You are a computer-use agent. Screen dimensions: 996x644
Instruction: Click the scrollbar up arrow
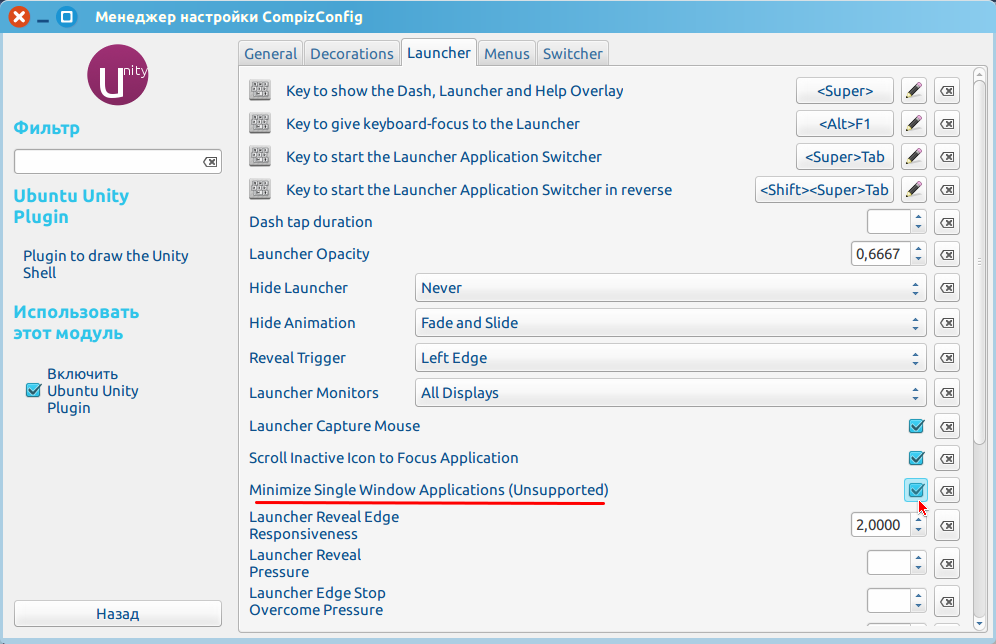point(979,72)
